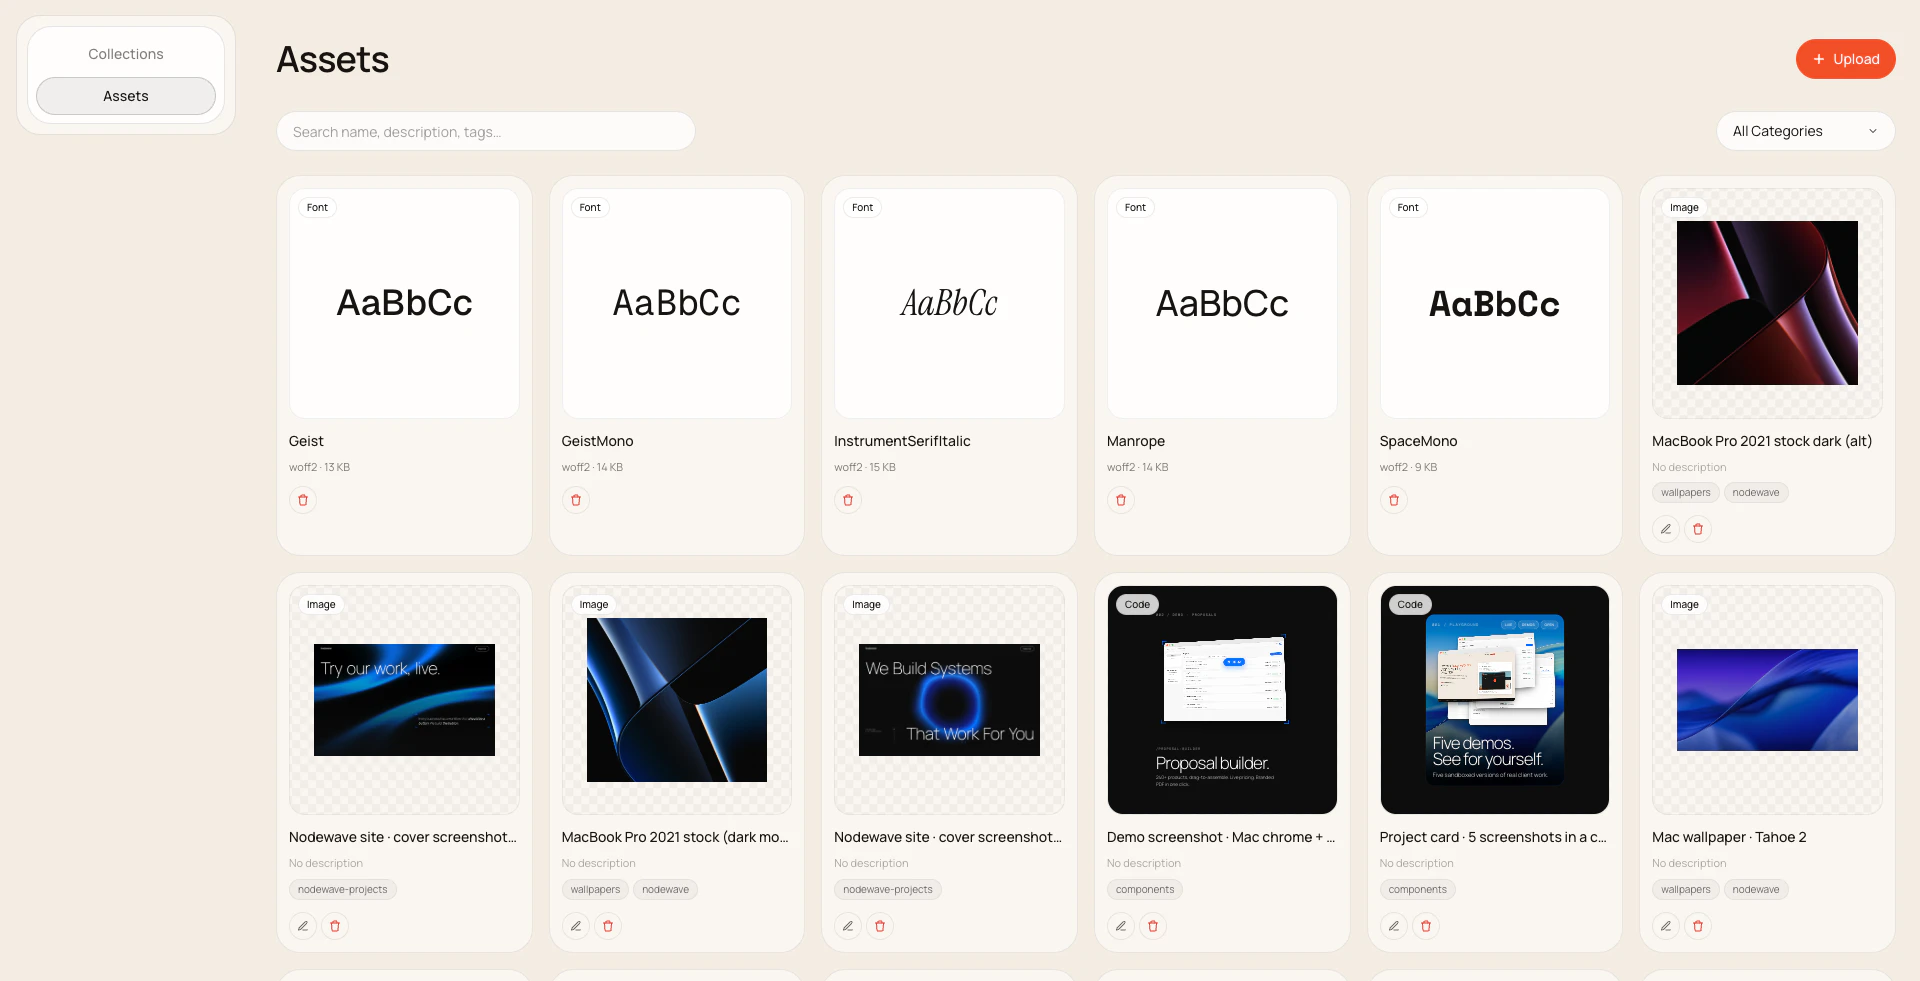
Task: Select the wallpapers tag on Mac wallpaper Tahoe 2
Action: [1684, 889]
